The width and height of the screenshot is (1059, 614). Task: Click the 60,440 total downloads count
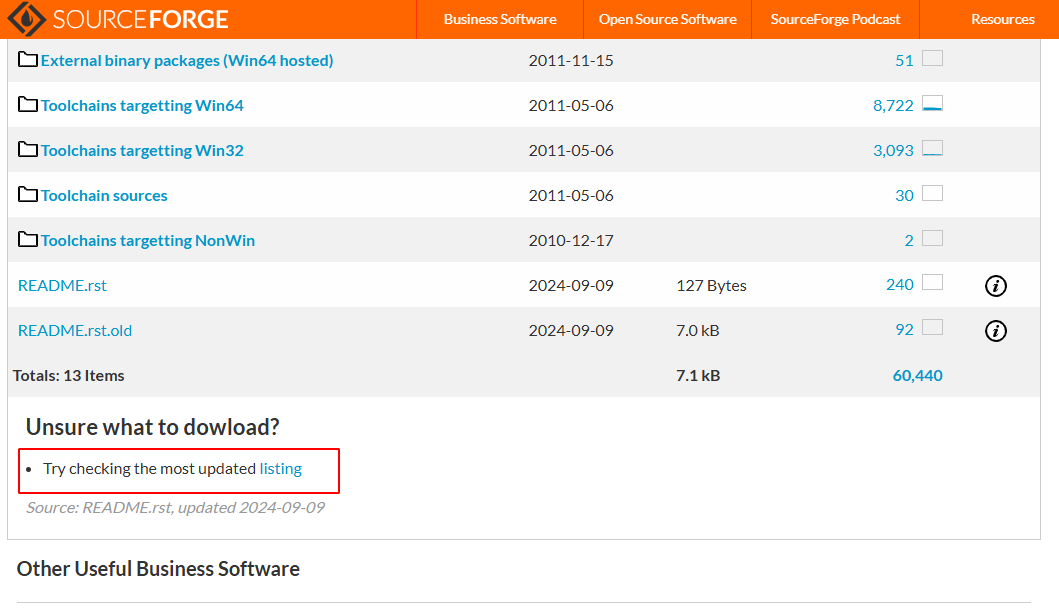(x=917, y=376)
